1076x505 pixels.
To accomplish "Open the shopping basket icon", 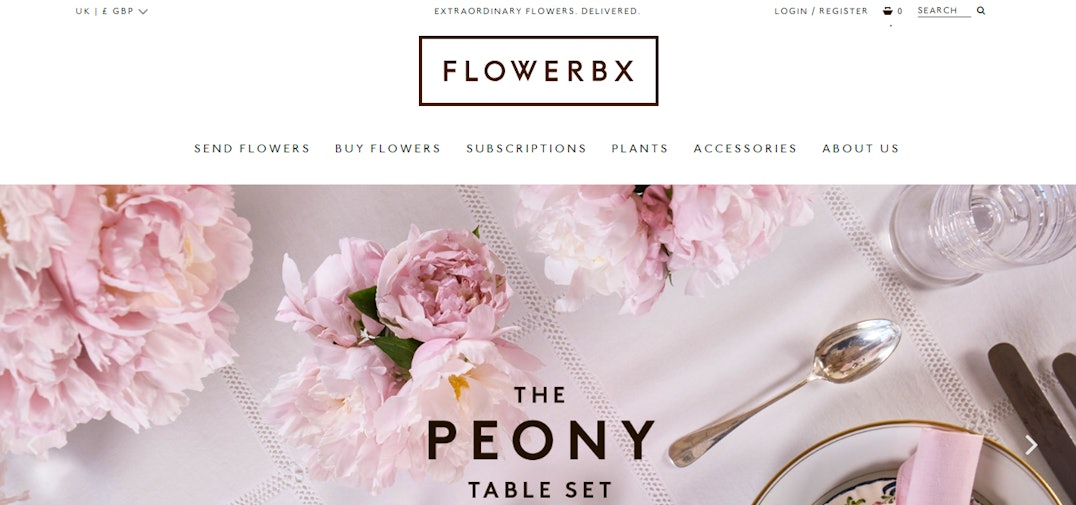I will tap(887, 11).
